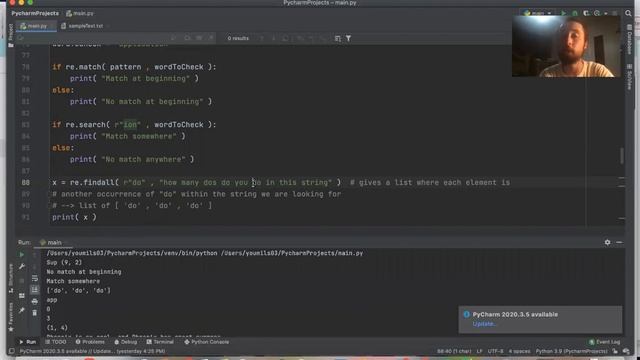Open the LF line separator selector
This screenshot has width=640, height=360.
(x=480, y=351)
